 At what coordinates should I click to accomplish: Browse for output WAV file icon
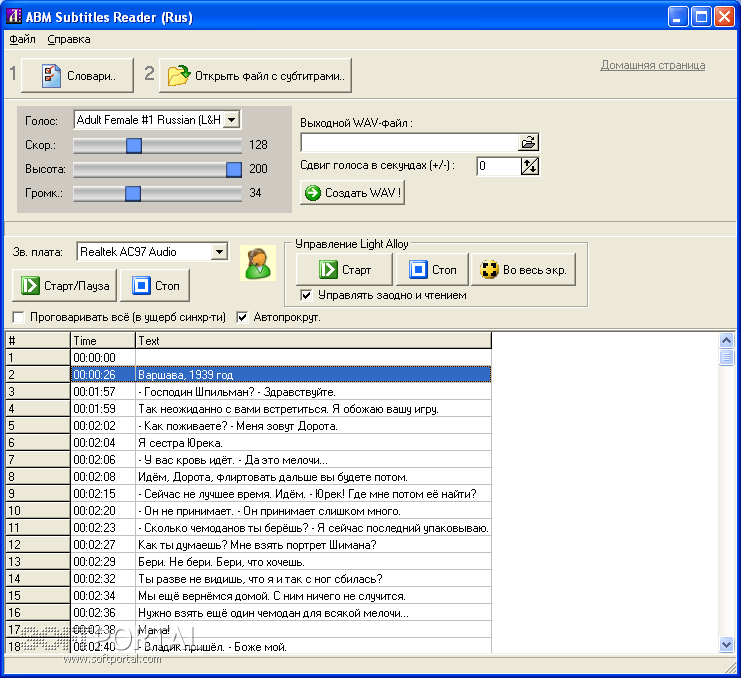coord(528,142)
